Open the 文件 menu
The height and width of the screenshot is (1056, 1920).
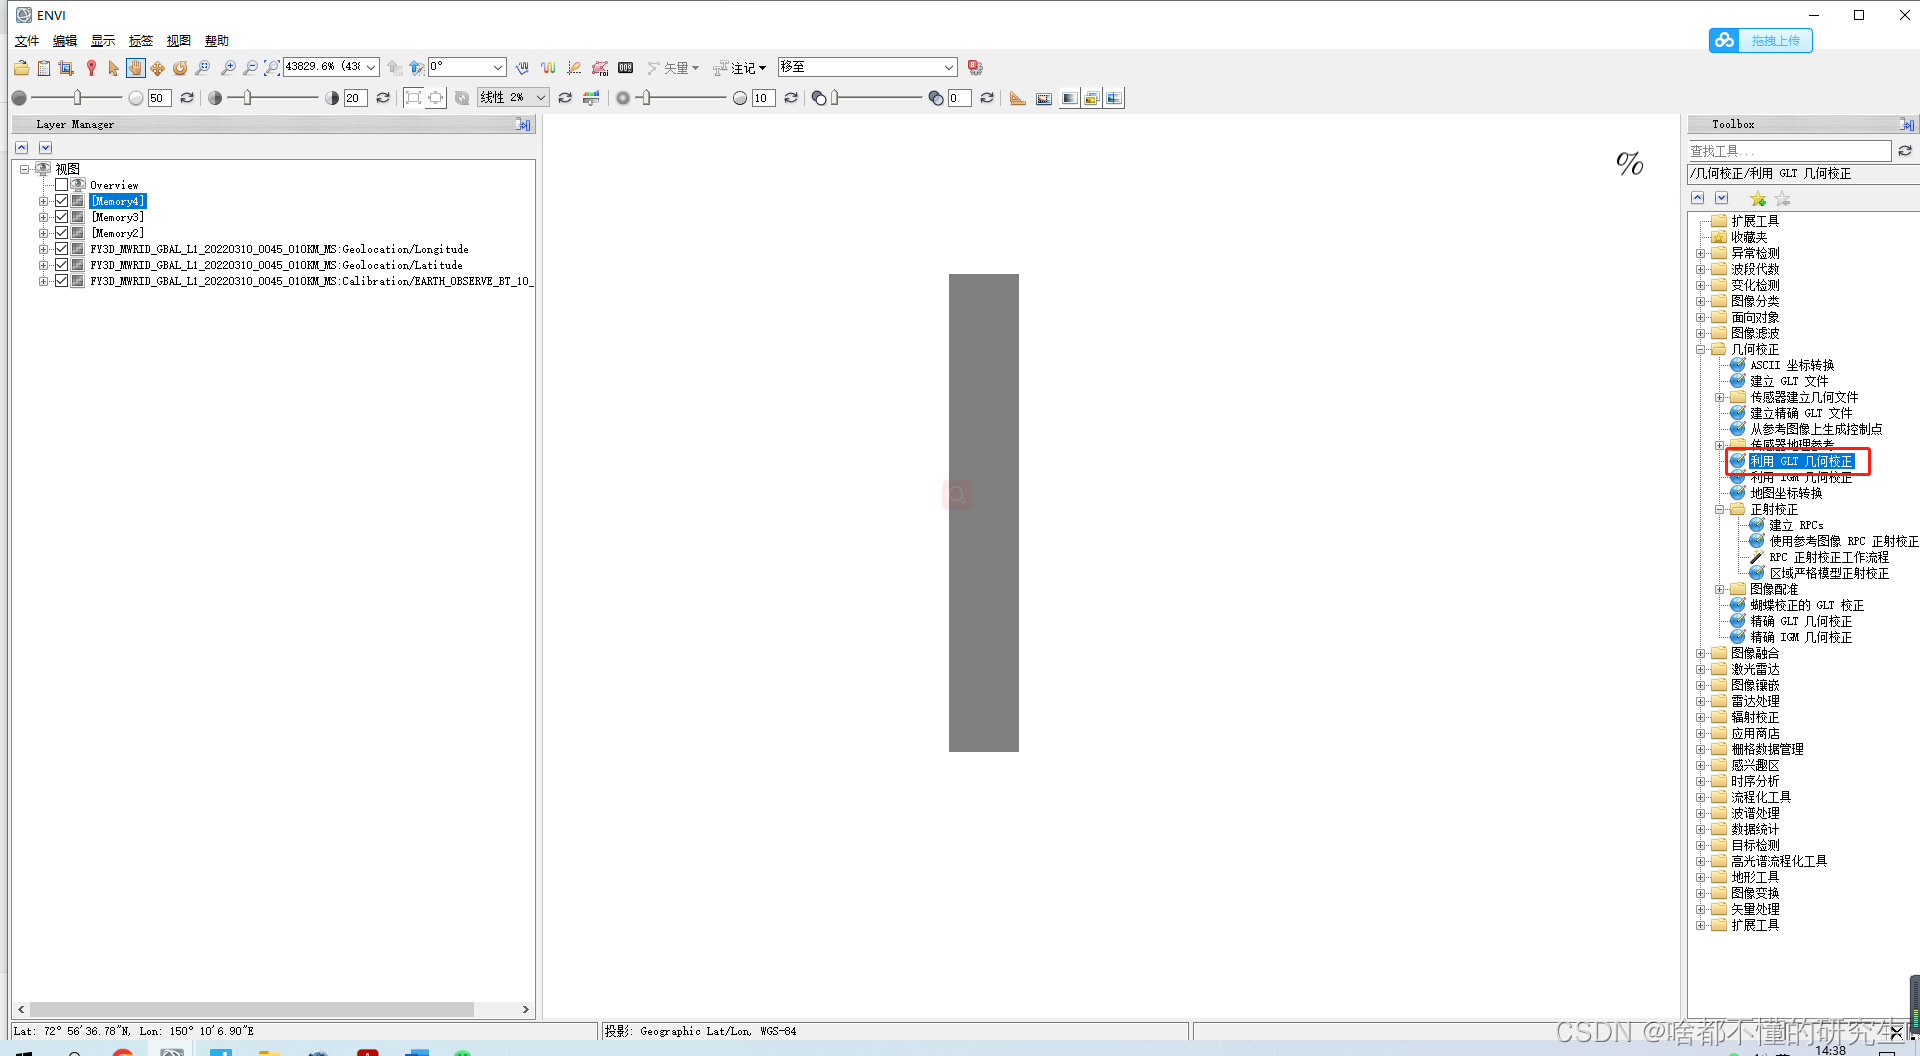point(27,41)
